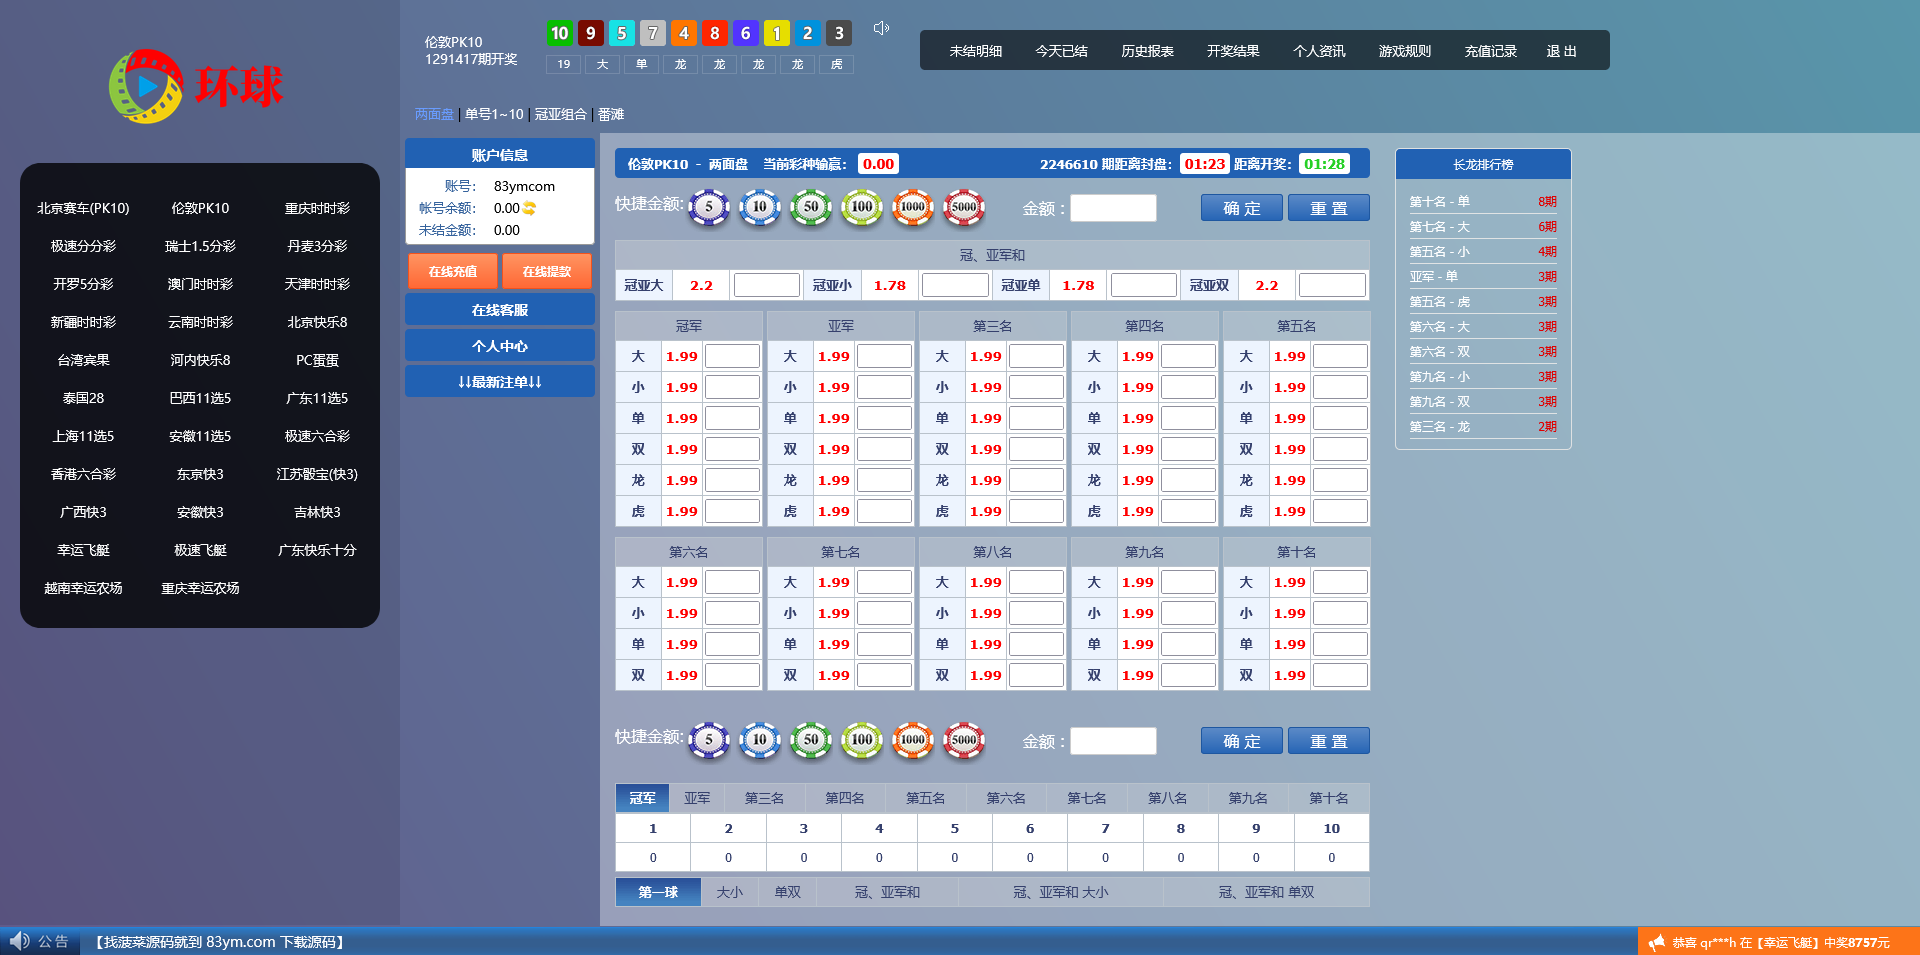
Task: Click the 冠亚双 bet input
Action: coord(1332,285)
